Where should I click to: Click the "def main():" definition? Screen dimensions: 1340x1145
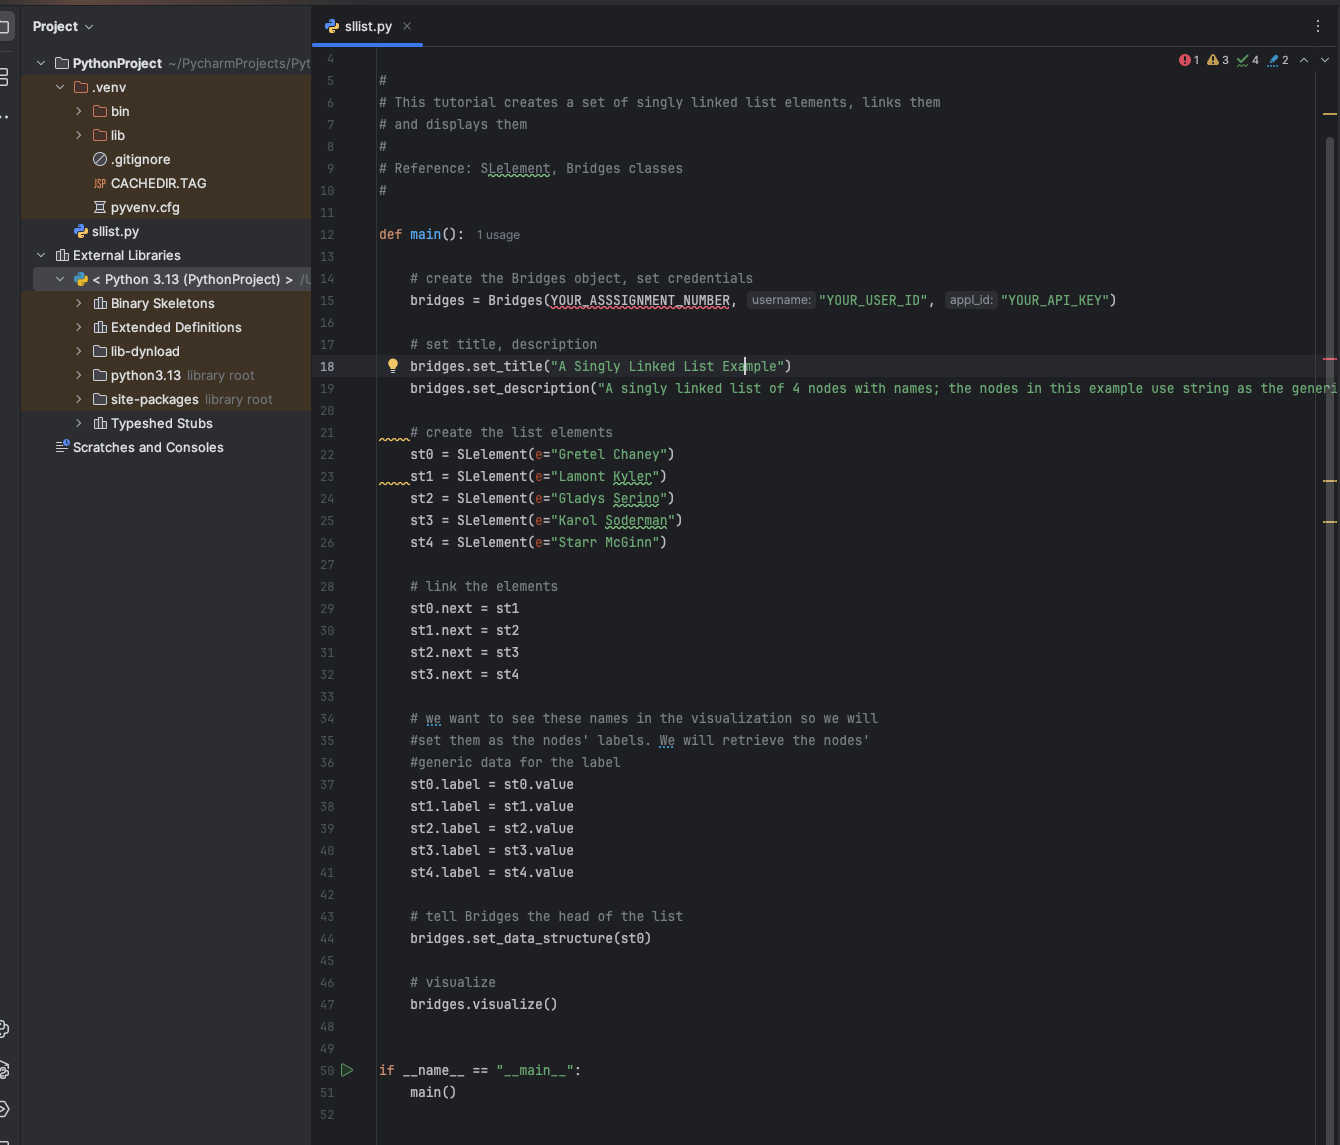coord(422,234)
